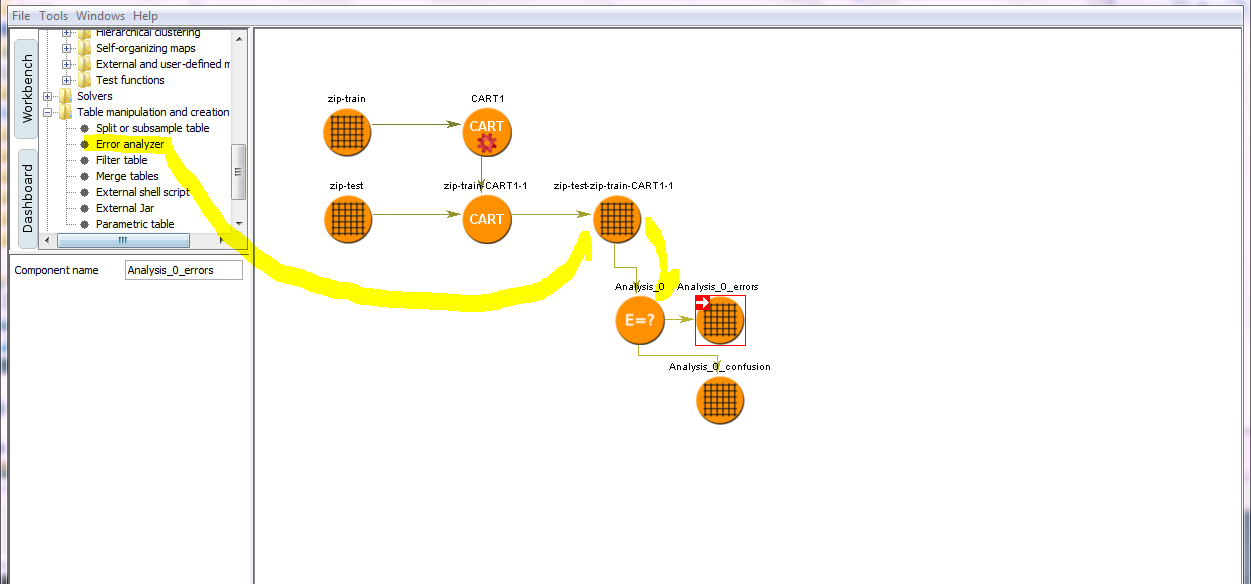Click the zip-train-CART1-1 model node
Image resolution: width=1251 pixels, height=584 pixels.
click(487, 218)
